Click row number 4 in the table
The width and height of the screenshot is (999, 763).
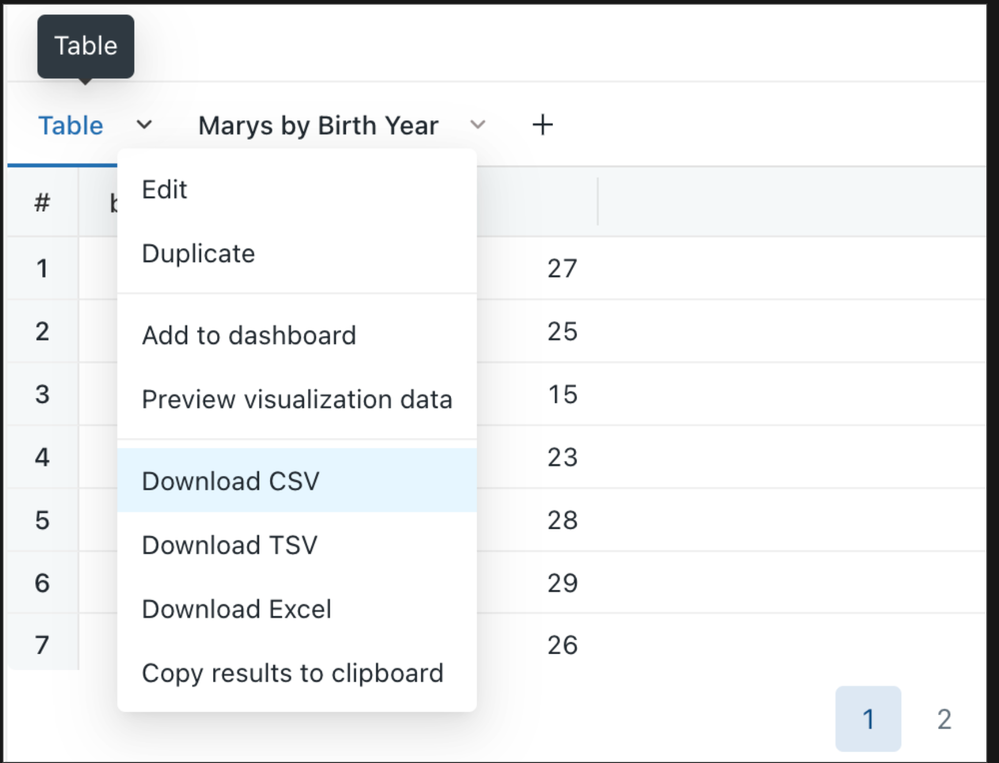tap(42, 457)
